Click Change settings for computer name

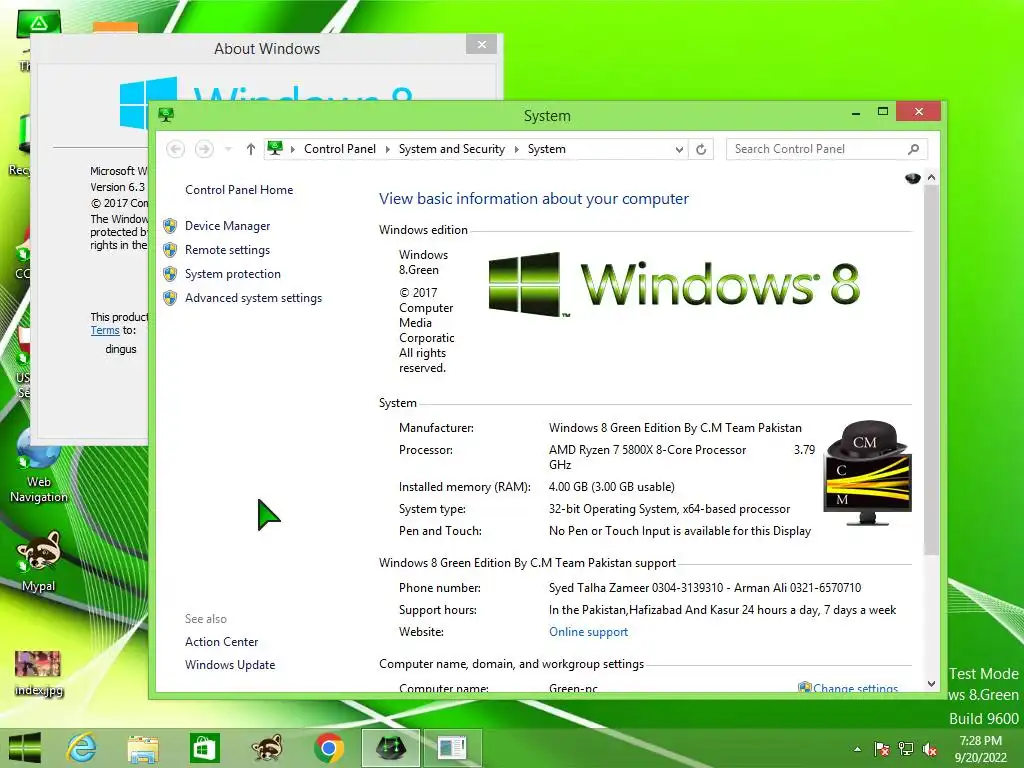tap(855, 688)
